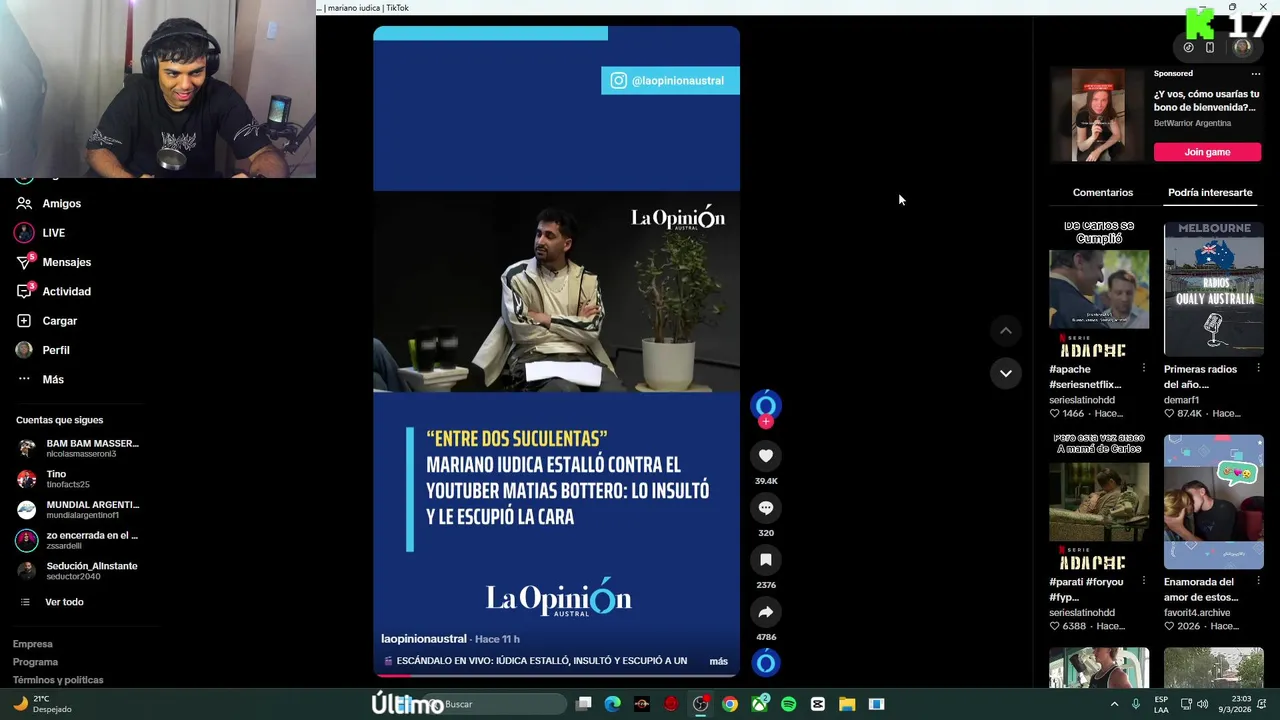Click the Términos y políticas footer link
This screenshot has width=1280, height=720.
[58, 680]
